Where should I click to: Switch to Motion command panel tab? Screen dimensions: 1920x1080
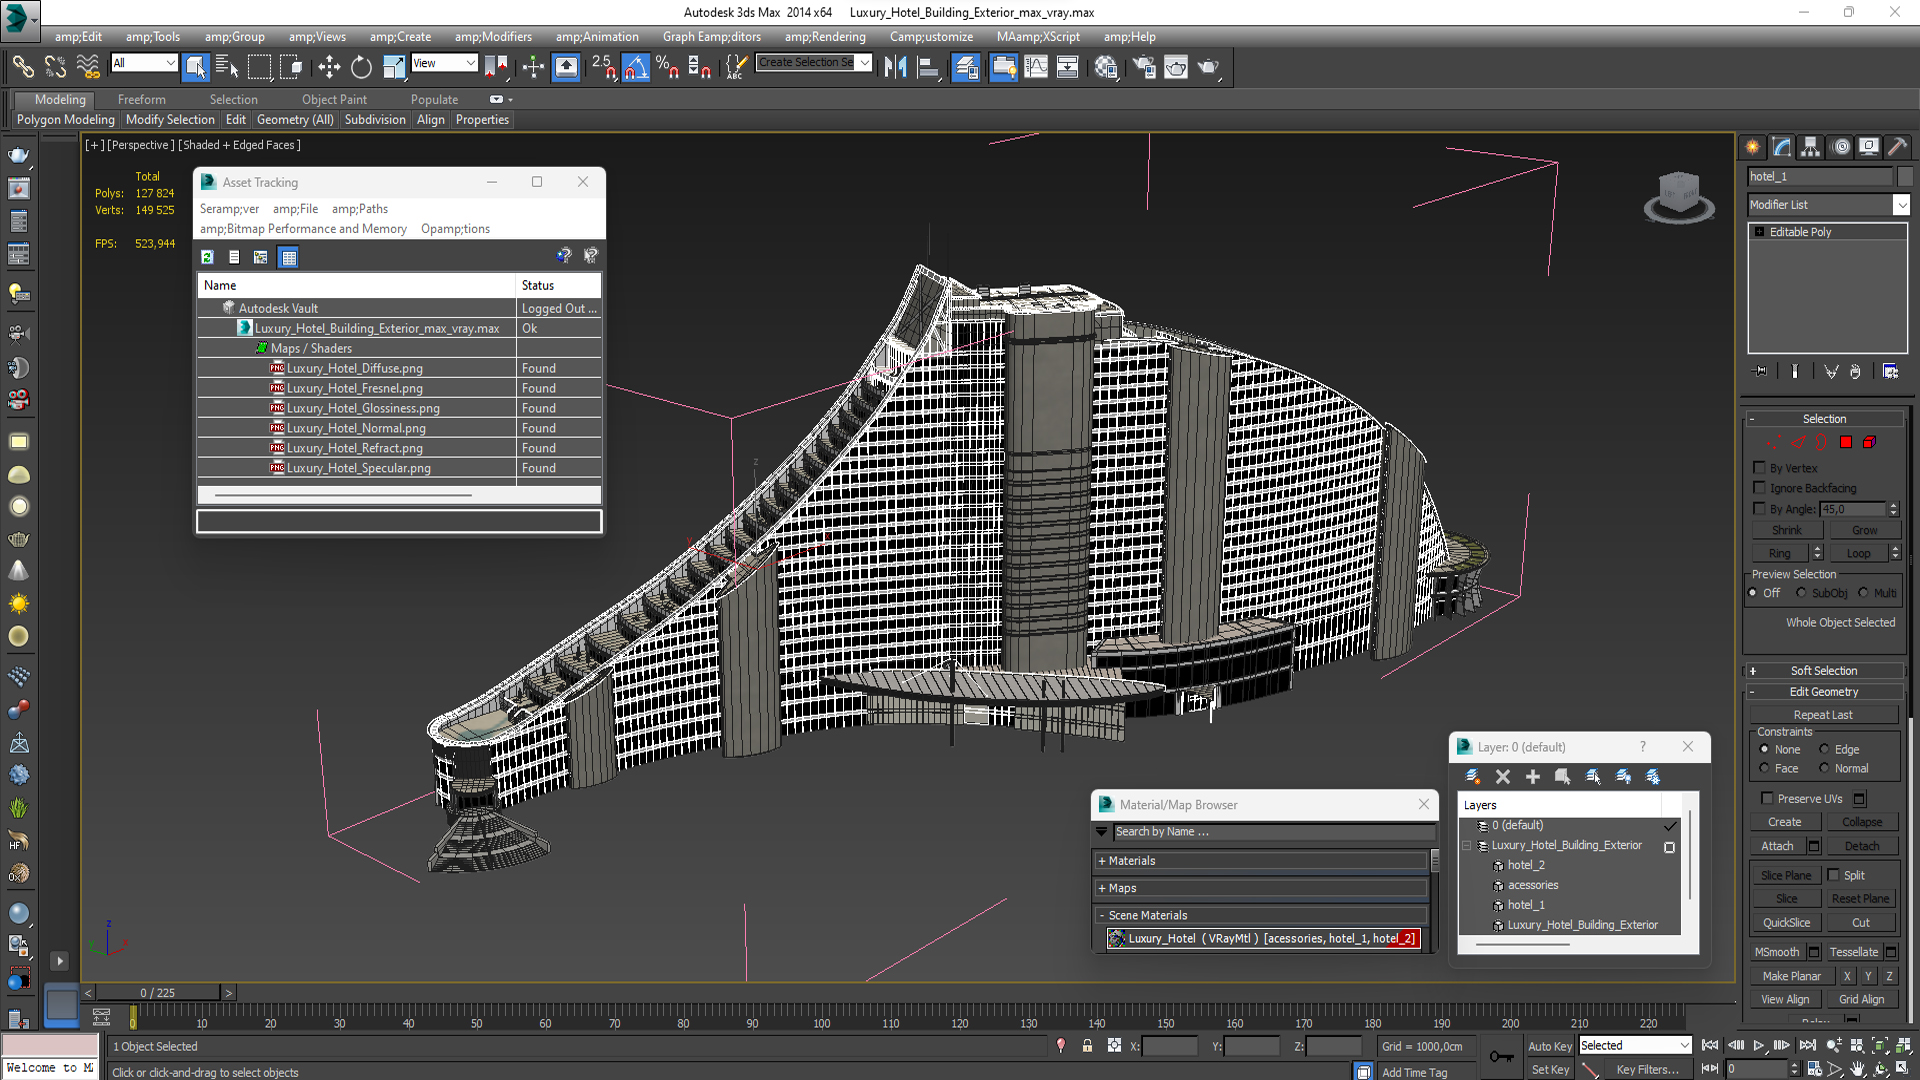1841,147
